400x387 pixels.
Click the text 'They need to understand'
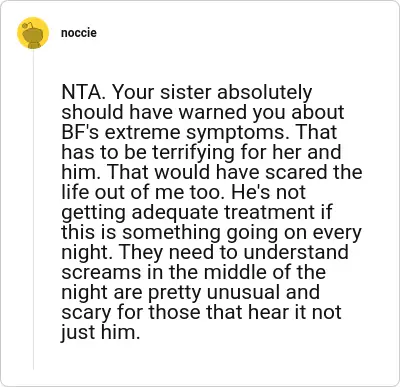tap(233, 252)
